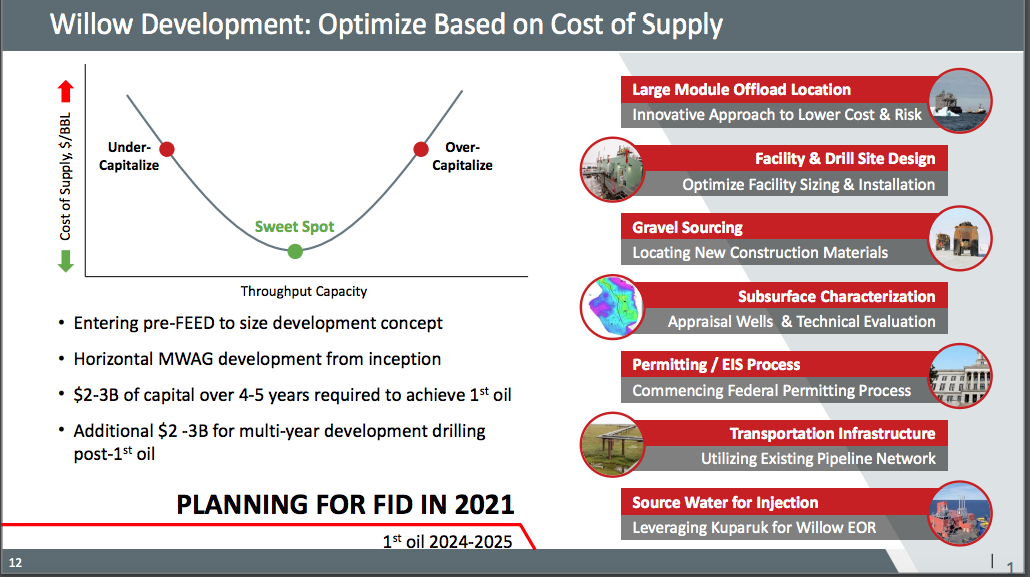Click the Transportation Infrastructure pipeline photo
This screenshot has height=577, width=1030.
[x=612, y=445]
